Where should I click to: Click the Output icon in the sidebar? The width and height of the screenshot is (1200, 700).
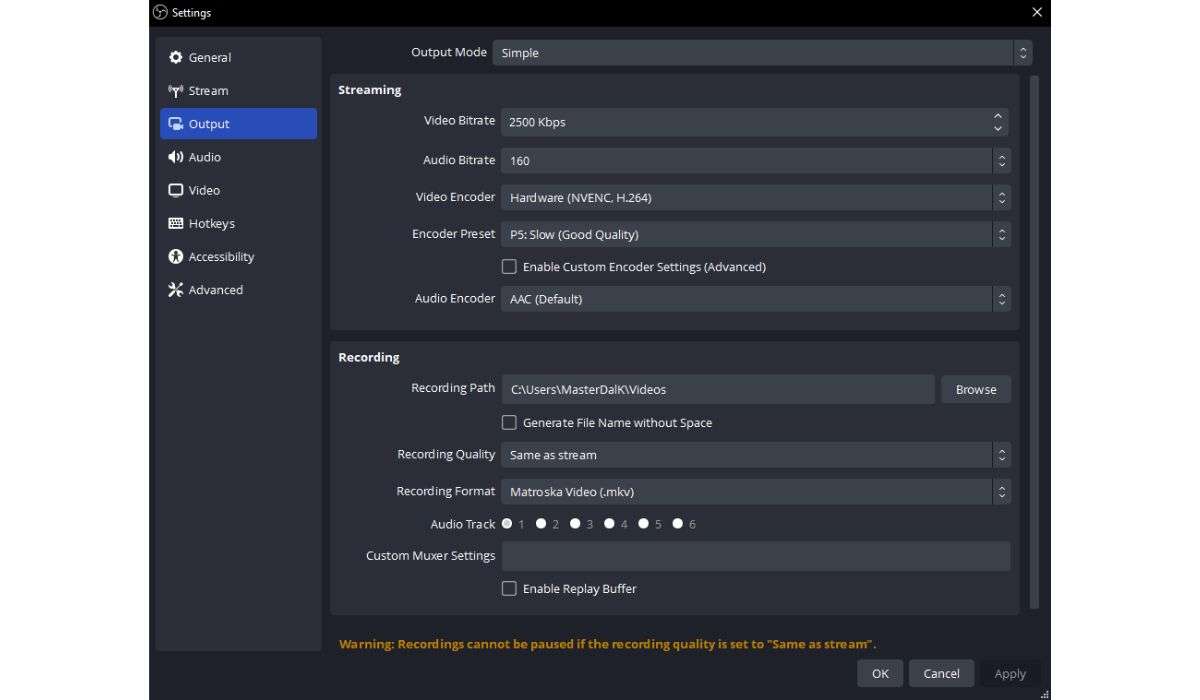point(176,123)
